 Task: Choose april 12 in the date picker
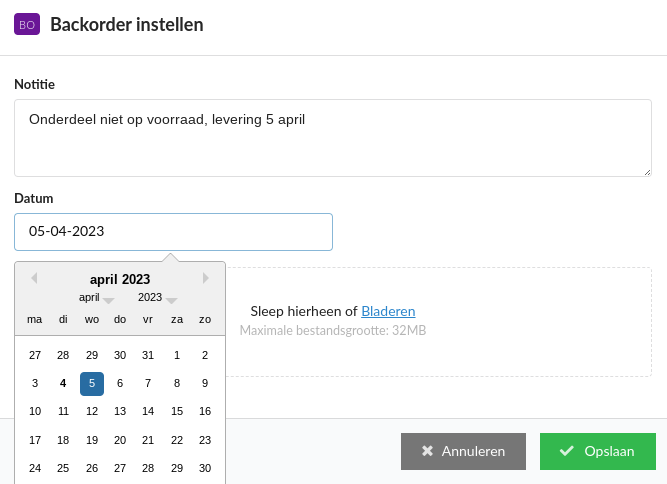(x=92, y=411)
